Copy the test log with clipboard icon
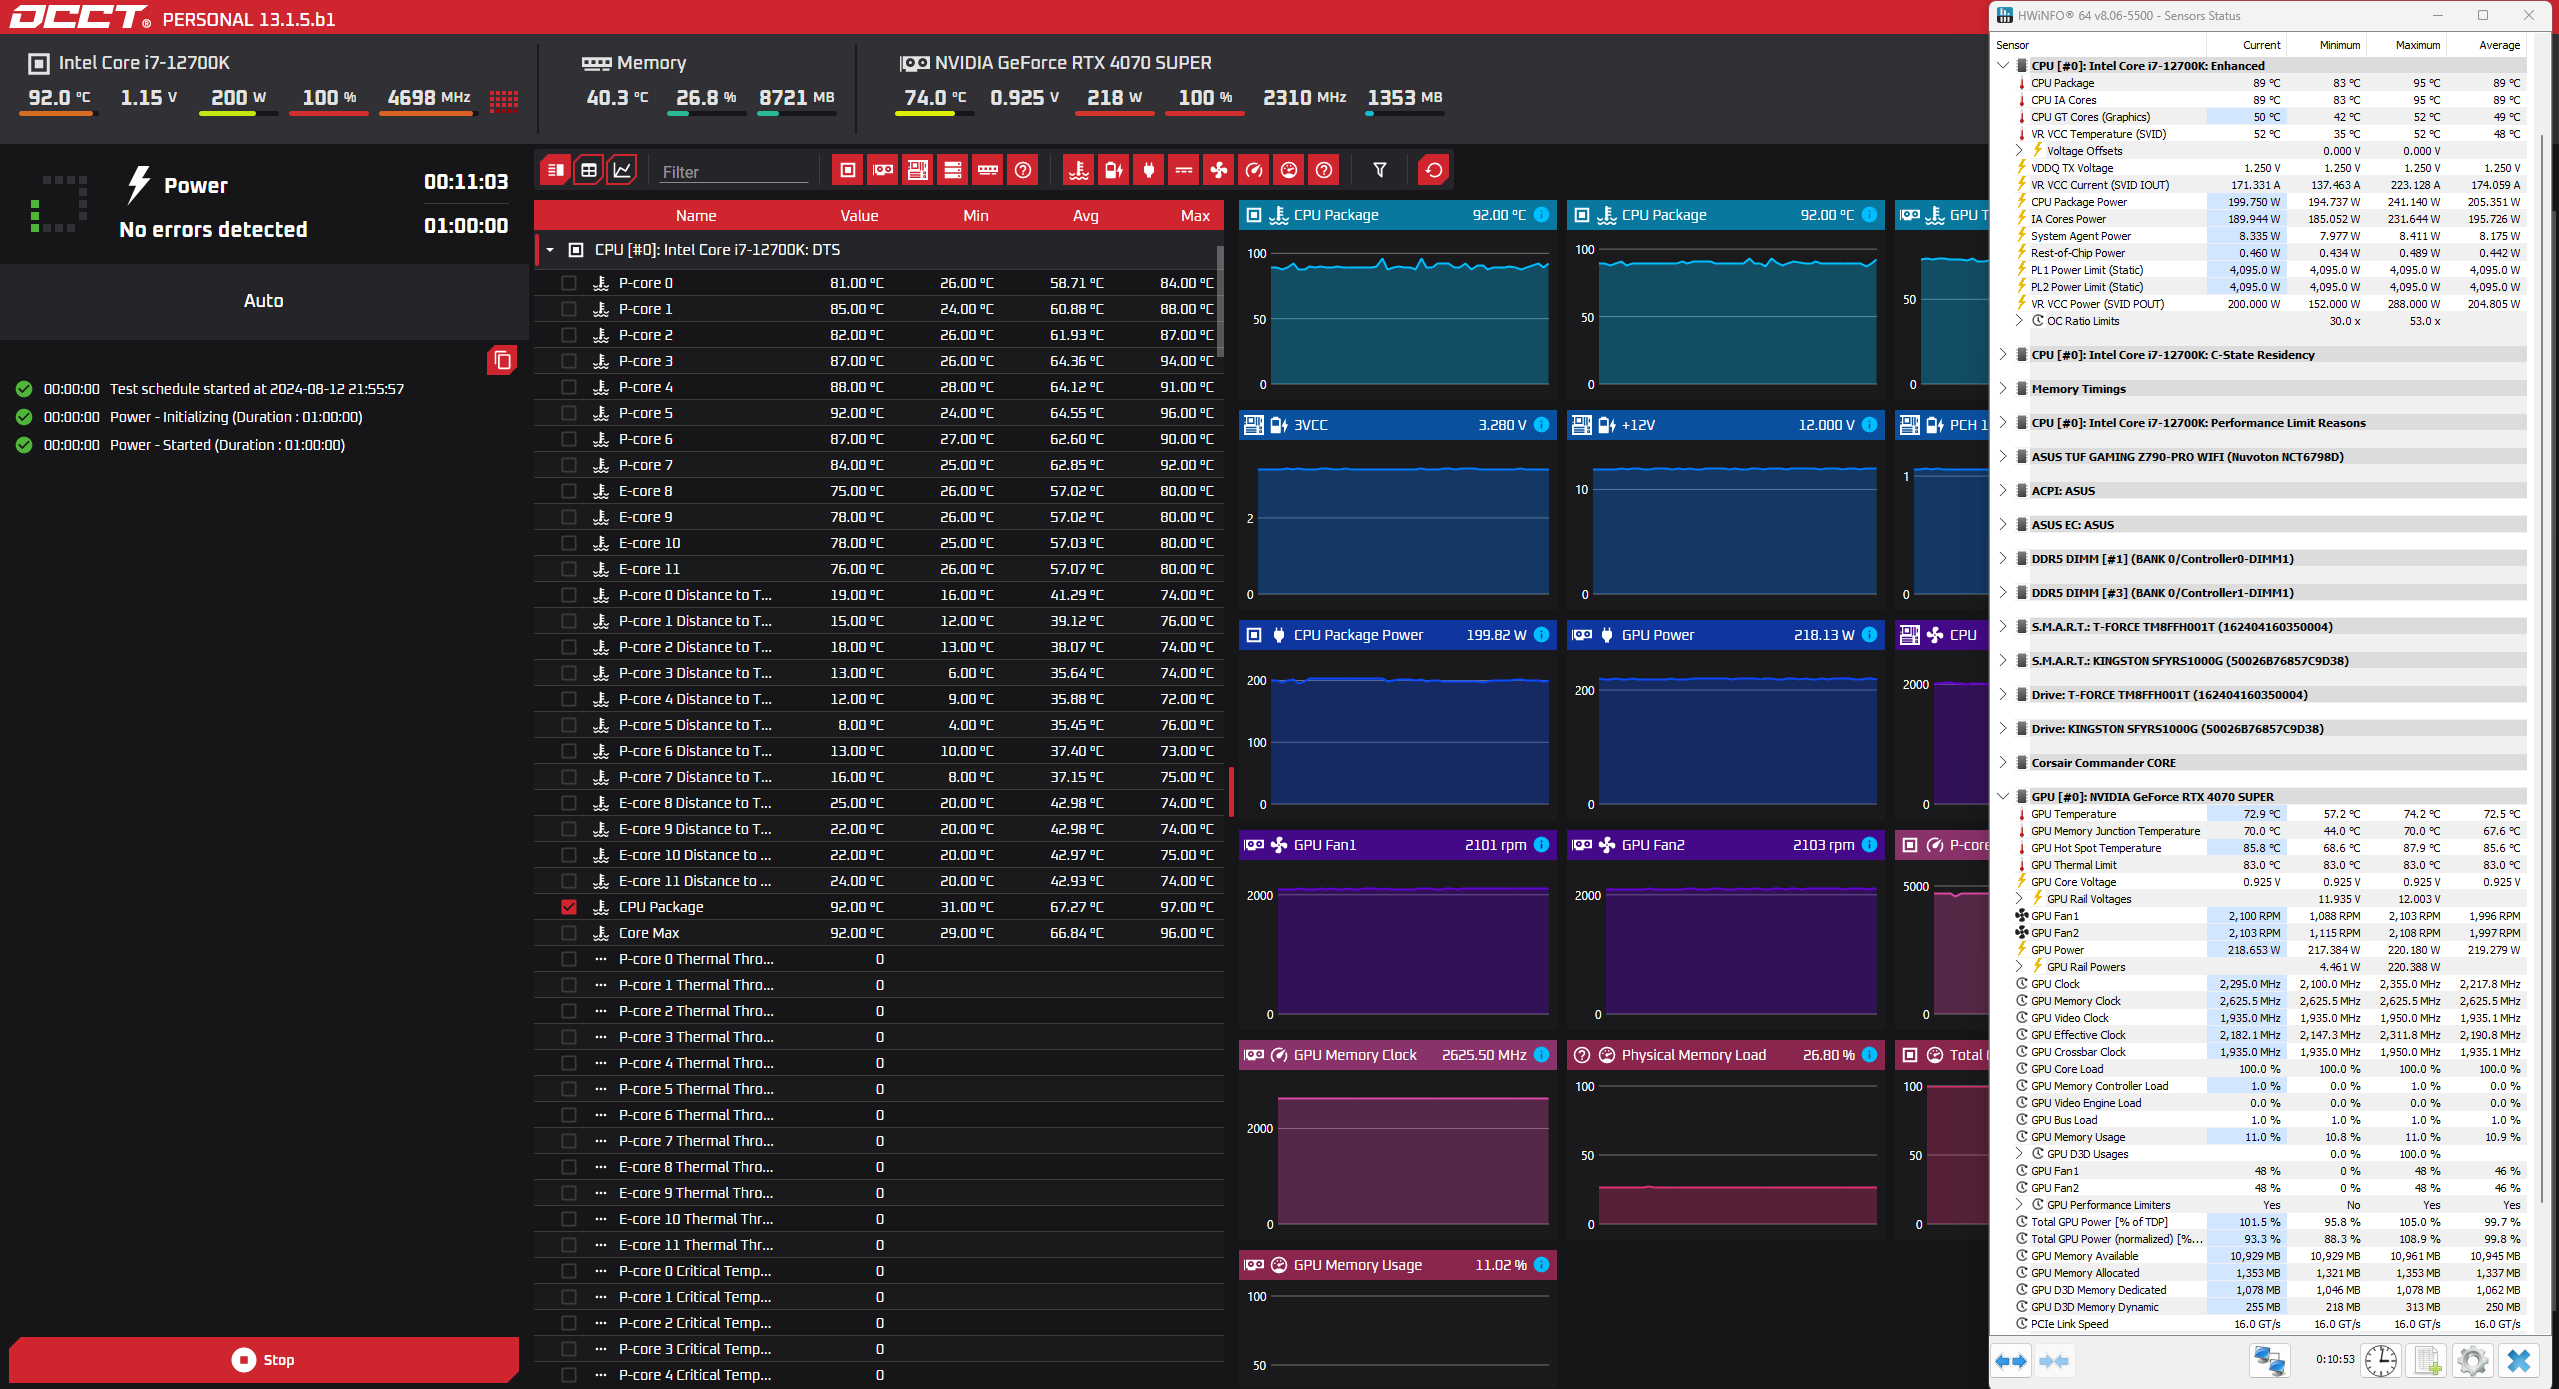 coord(502,360)
